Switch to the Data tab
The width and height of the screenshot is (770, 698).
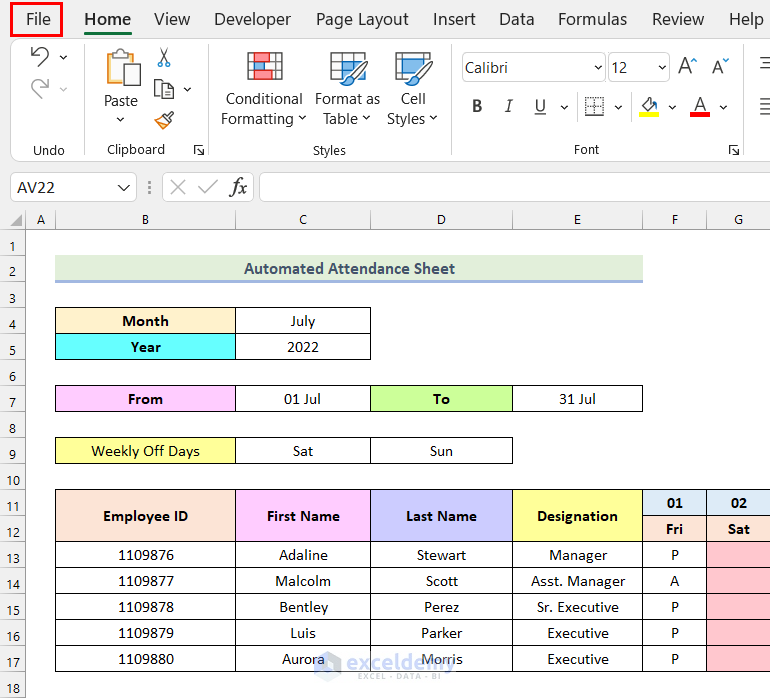point(517,20)
